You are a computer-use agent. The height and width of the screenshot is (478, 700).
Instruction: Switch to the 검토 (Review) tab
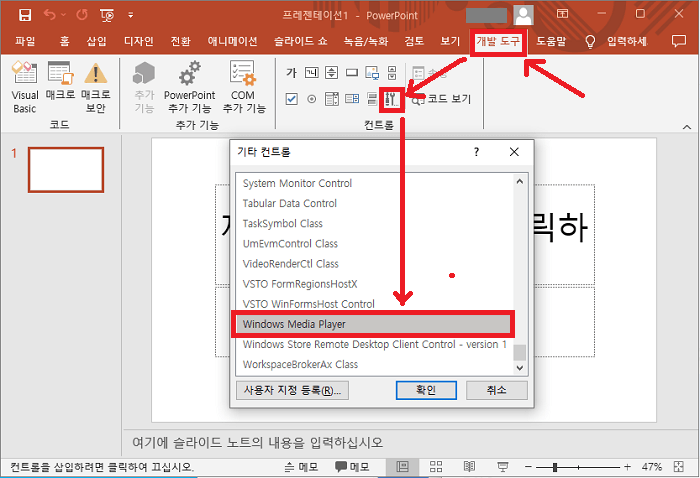pyautogui.click(x=414, y=42)
